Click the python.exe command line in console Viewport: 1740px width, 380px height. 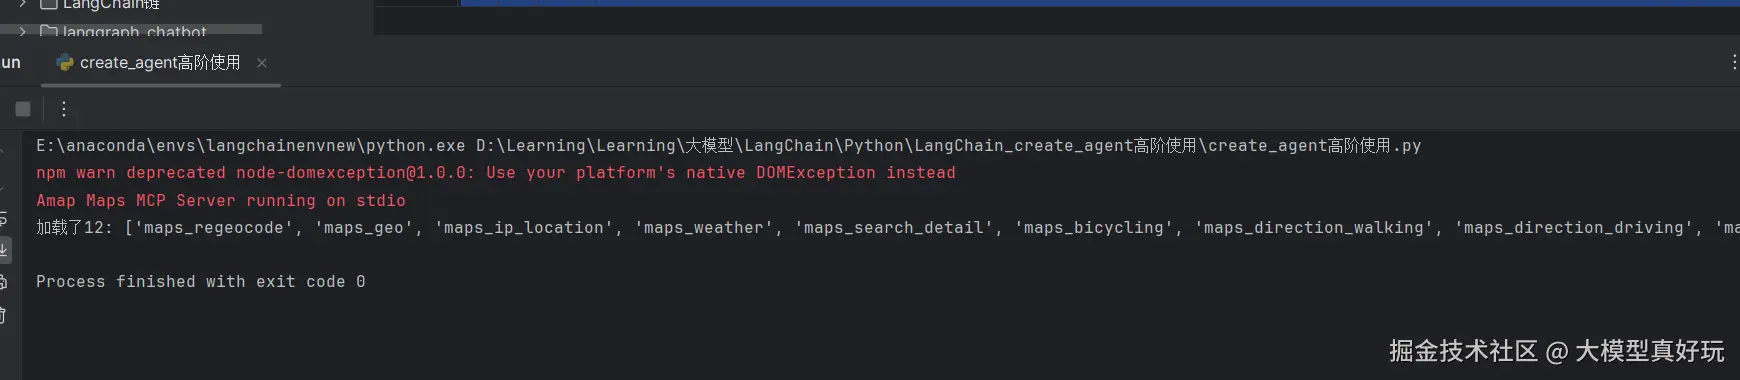729,146
